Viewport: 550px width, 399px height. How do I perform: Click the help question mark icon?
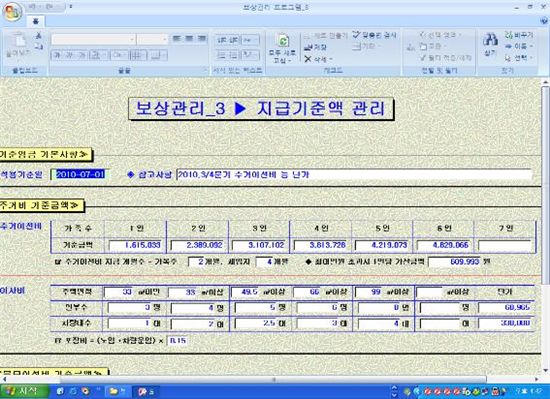click(x=544, y=21)
